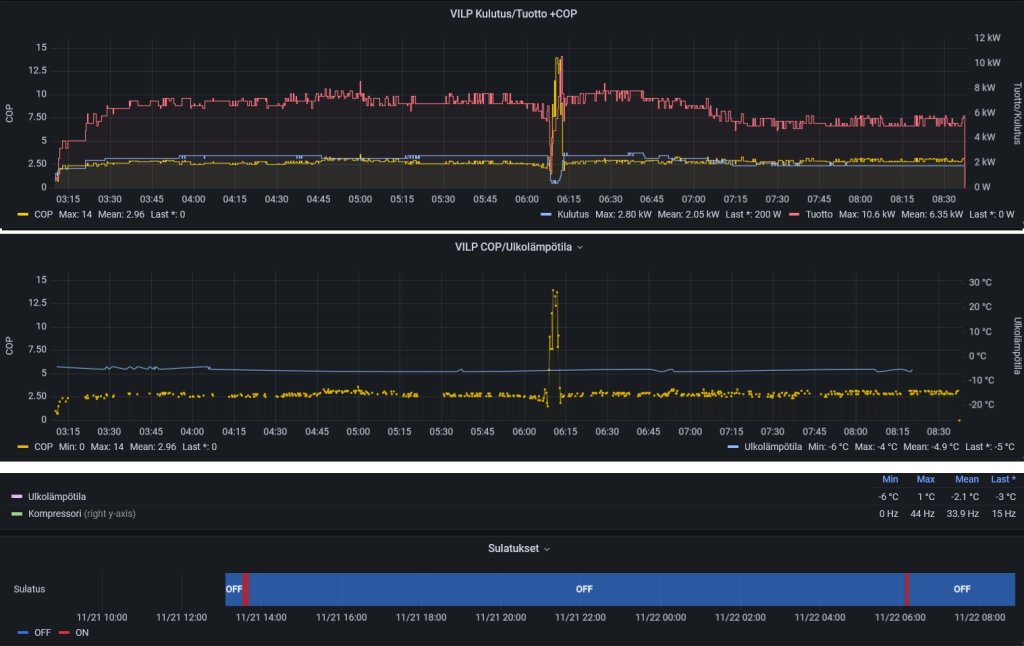Sort legend table by the Mean column

click(966, 480)
